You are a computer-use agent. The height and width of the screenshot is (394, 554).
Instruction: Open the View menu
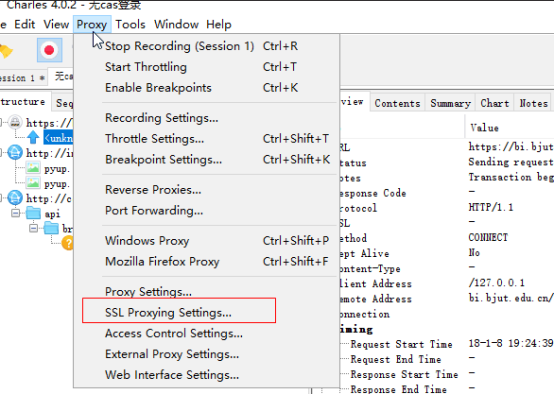[x=56, y=24]
